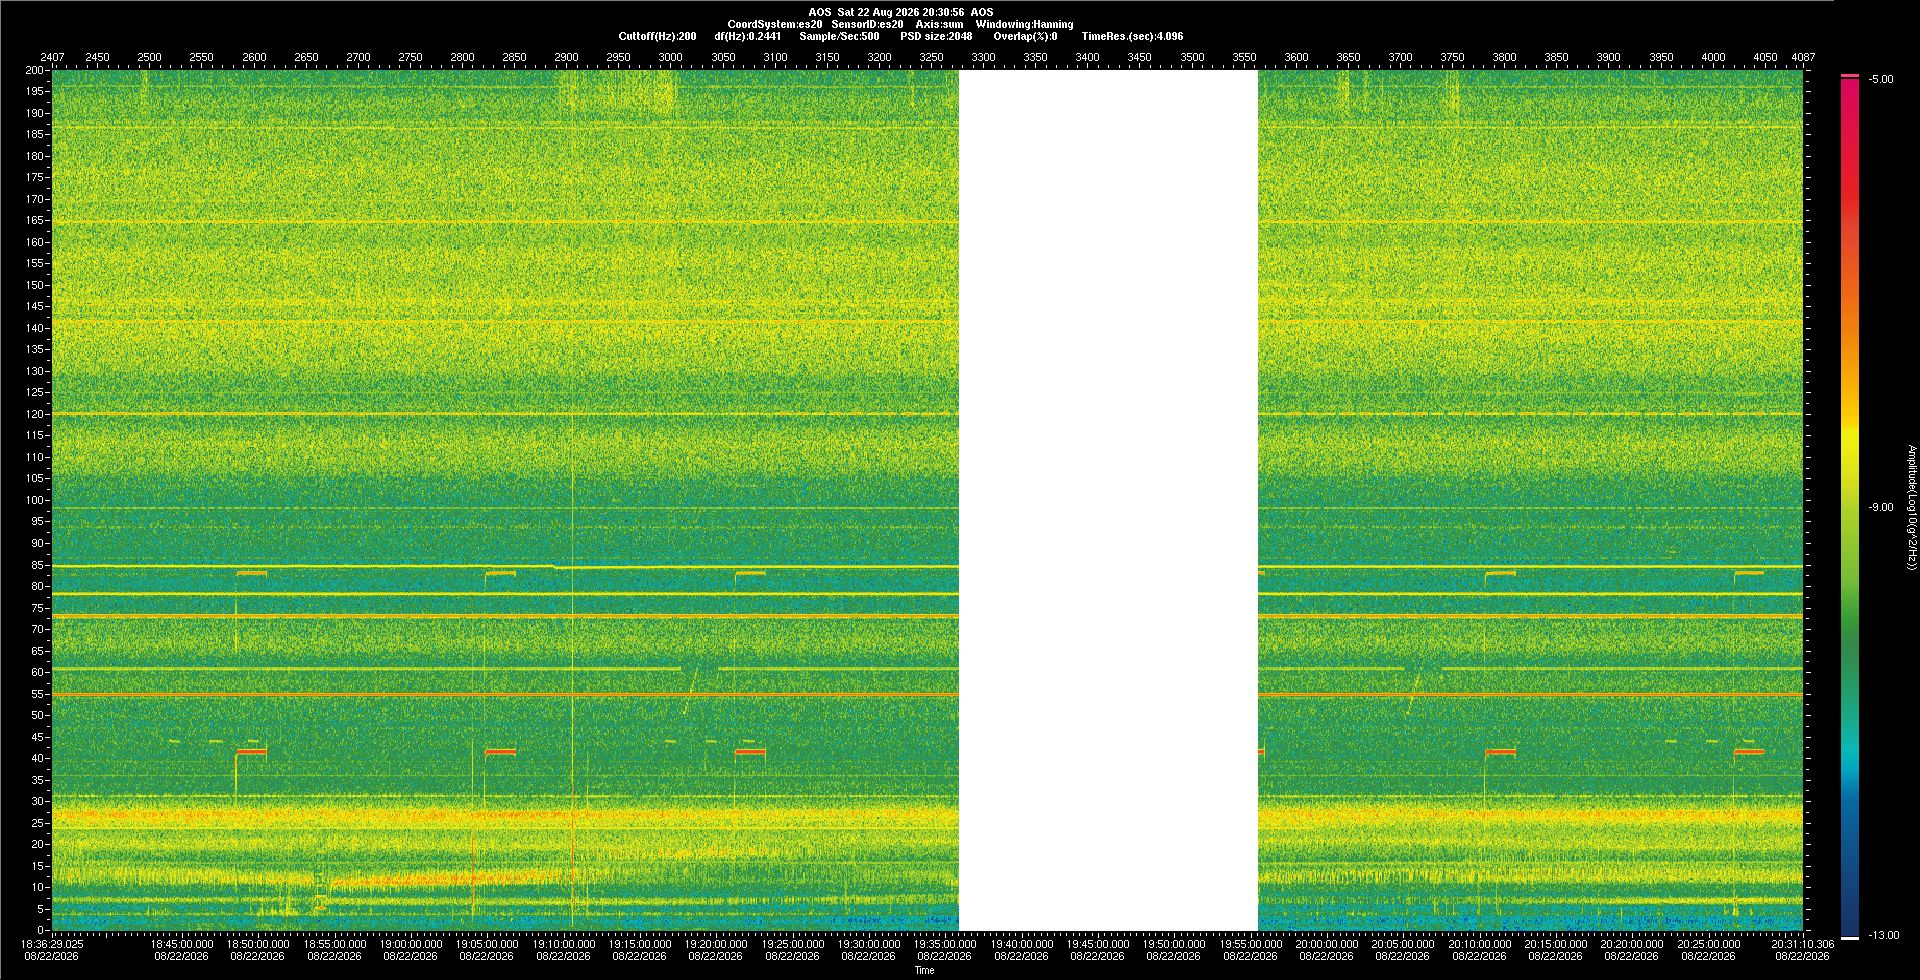The image size is (1920, 980).
Task: Click the 'Amplitude(Log10(g^2/Hz))' colorbar title
Action: pos(1911,507)
